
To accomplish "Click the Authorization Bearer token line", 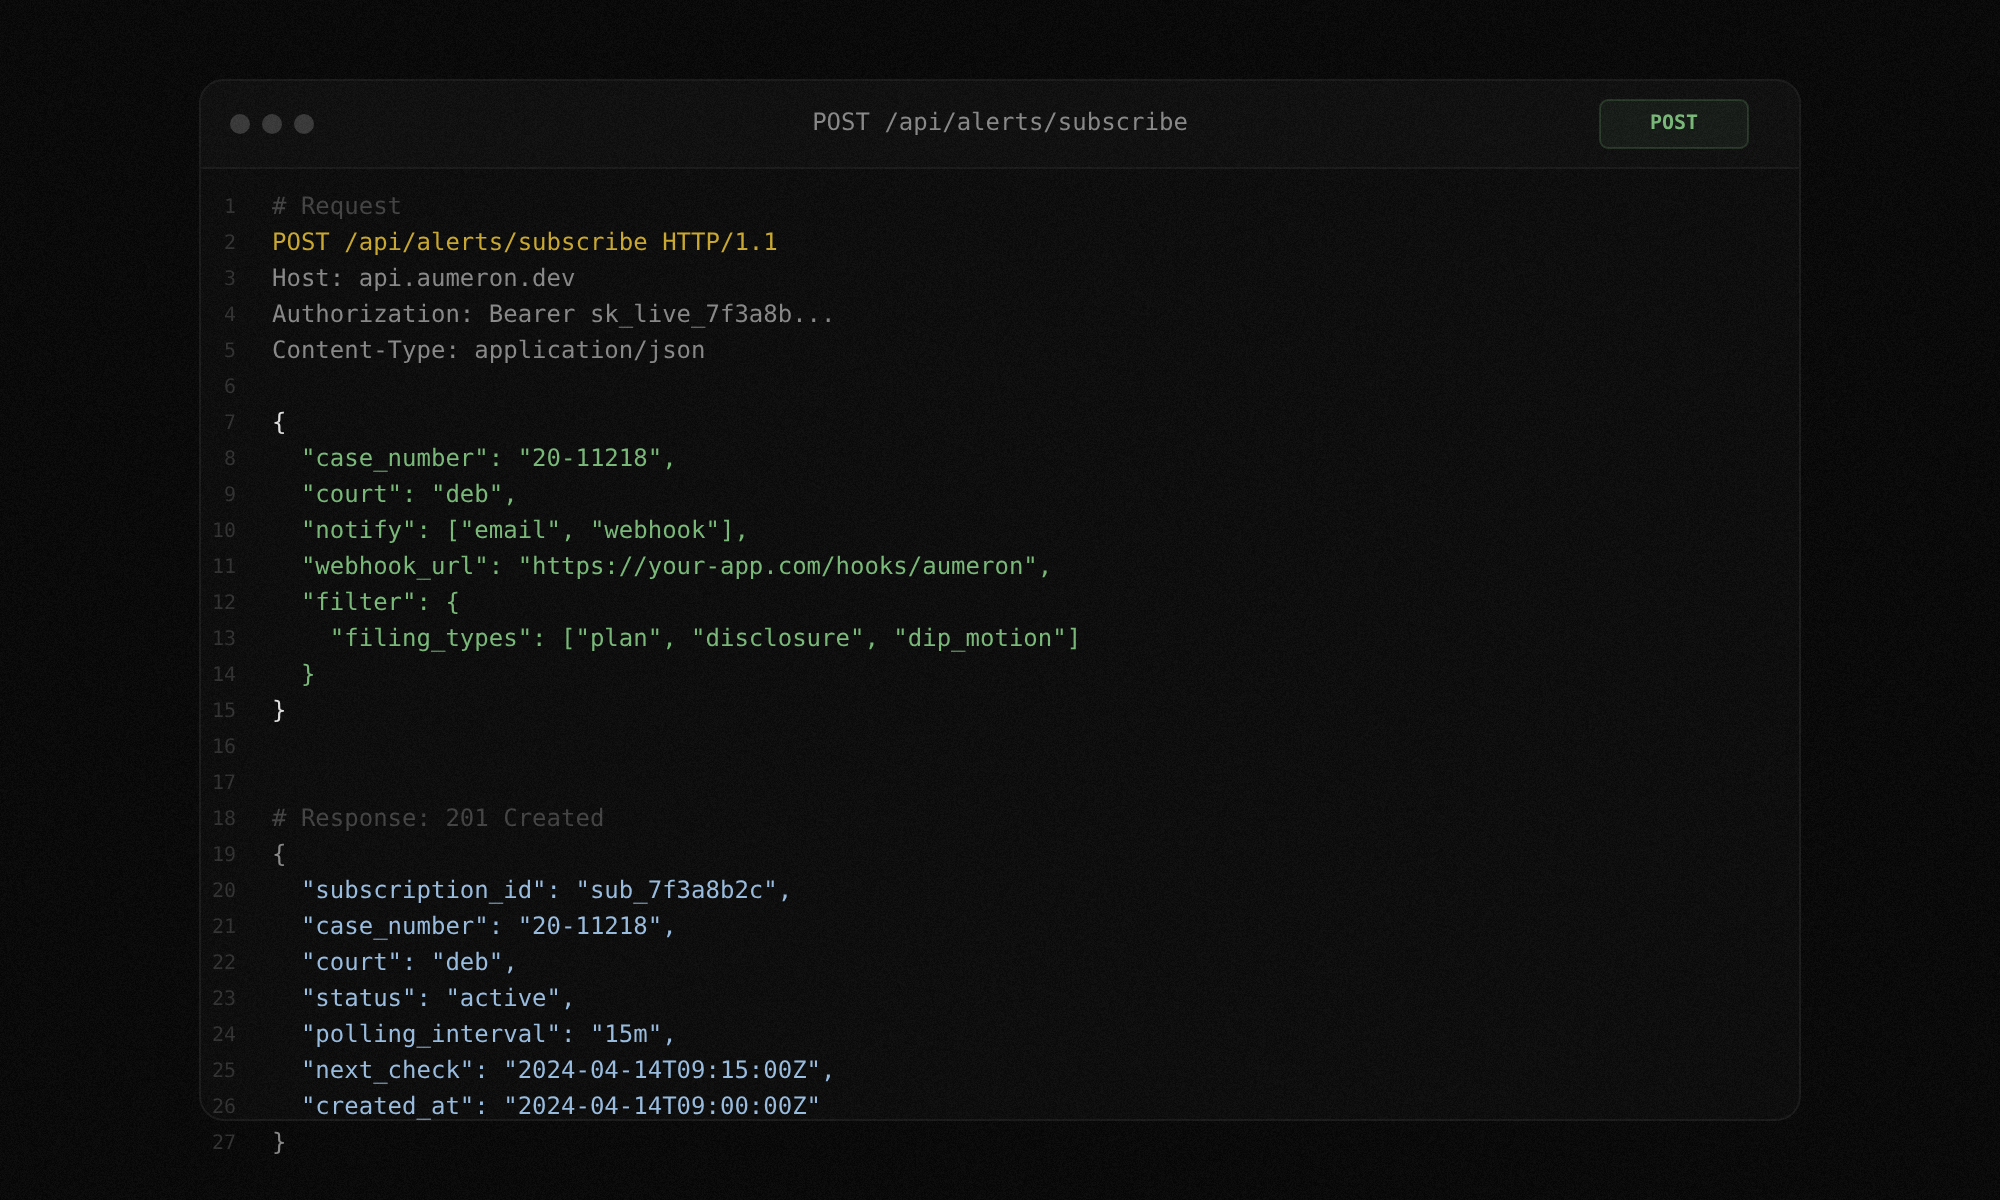I will pyautogui.click(x=553, y=314).
